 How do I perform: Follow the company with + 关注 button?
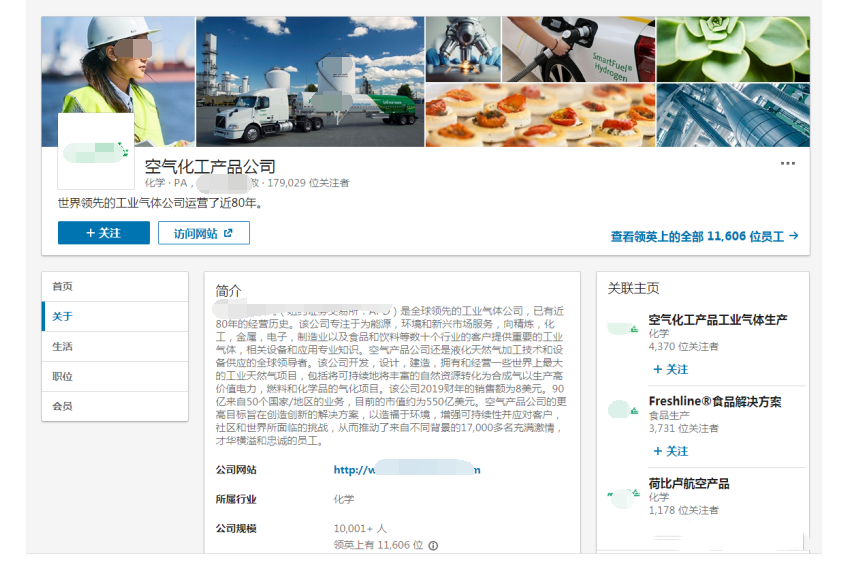(104, 233)
